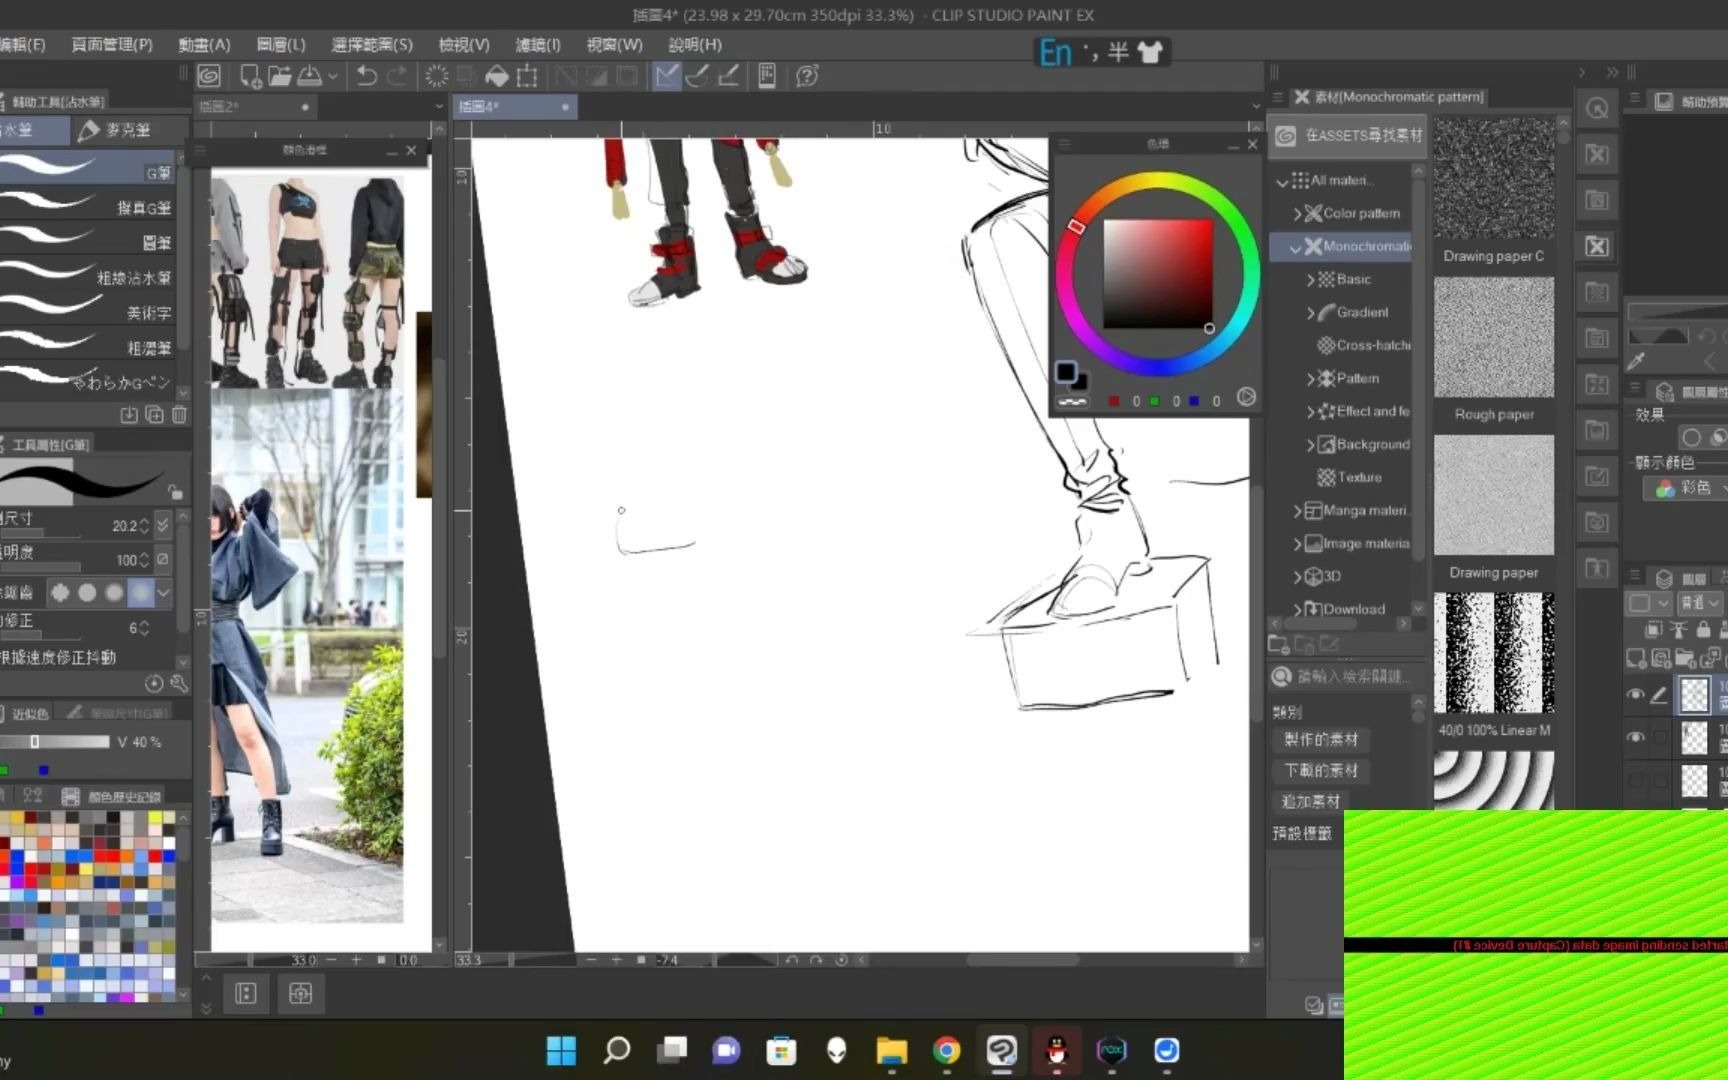The height and width of the screenshot is (1080, 1728).
Task: Open the Layer (L) menu
Action: (281, 44)
